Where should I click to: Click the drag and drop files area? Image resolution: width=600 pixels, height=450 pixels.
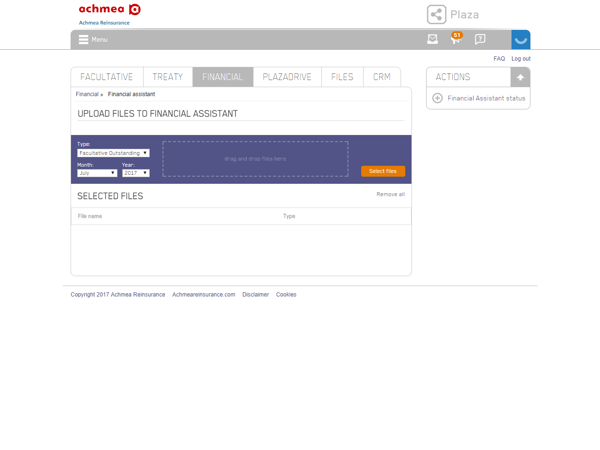pos(255,159)
